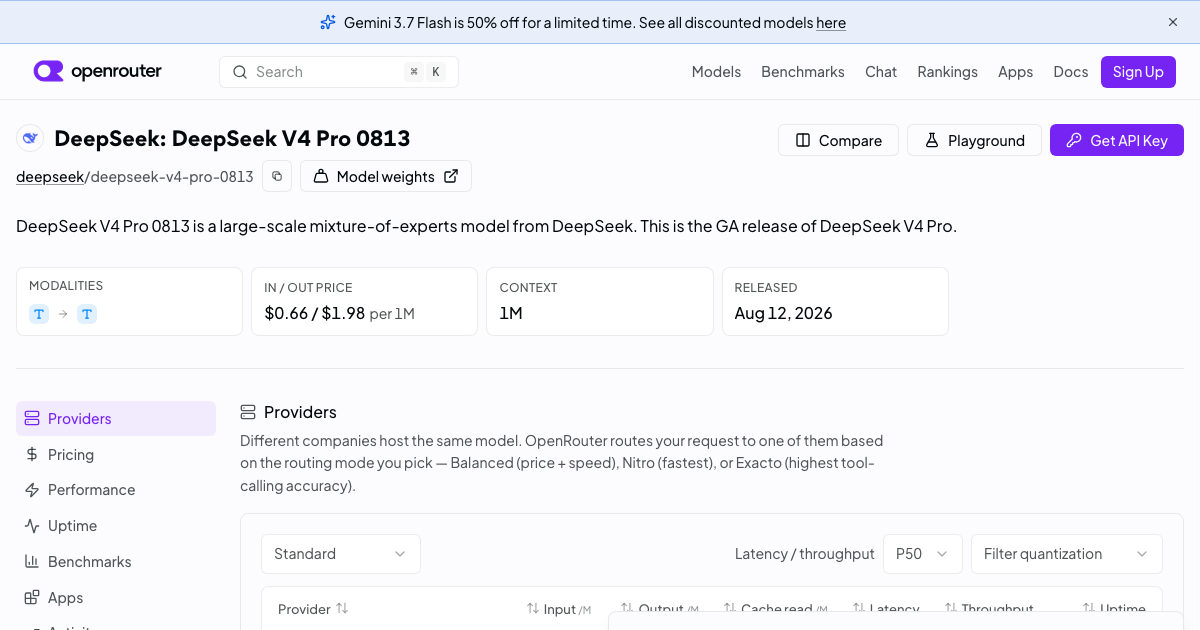This screenshot has height=630, width=1200.
Task: Sort table by Provider column arrows
Action: 342,608
